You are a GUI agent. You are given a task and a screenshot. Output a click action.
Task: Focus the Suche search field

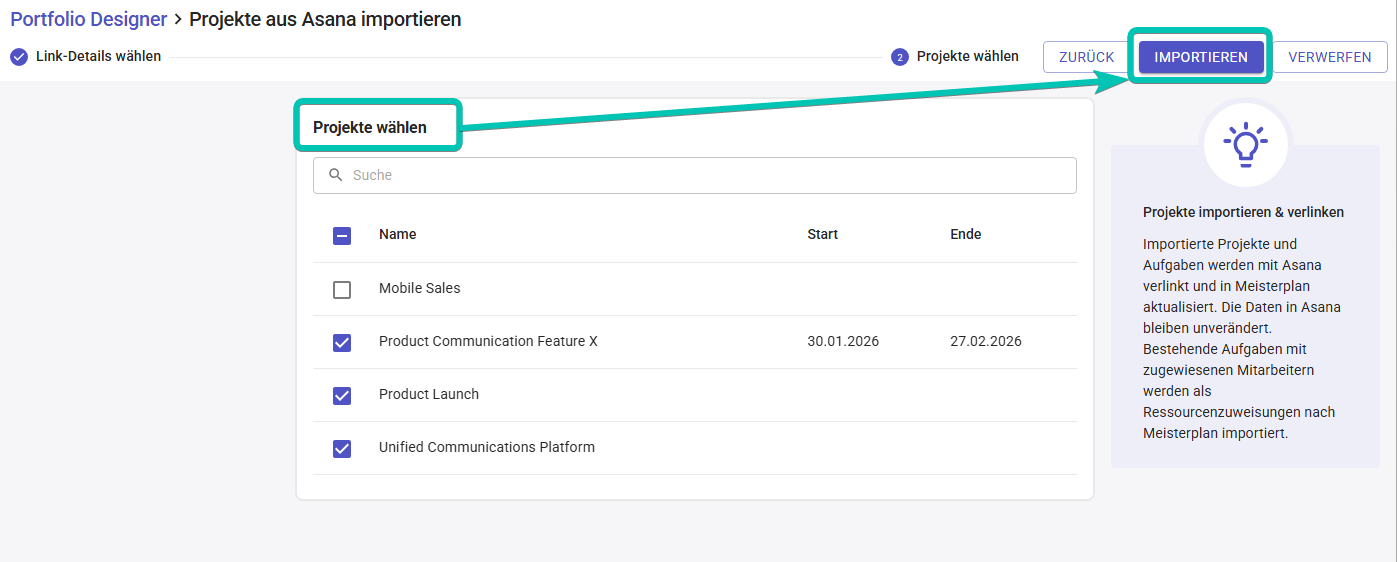pyautogui.click(x=700, y=175)
